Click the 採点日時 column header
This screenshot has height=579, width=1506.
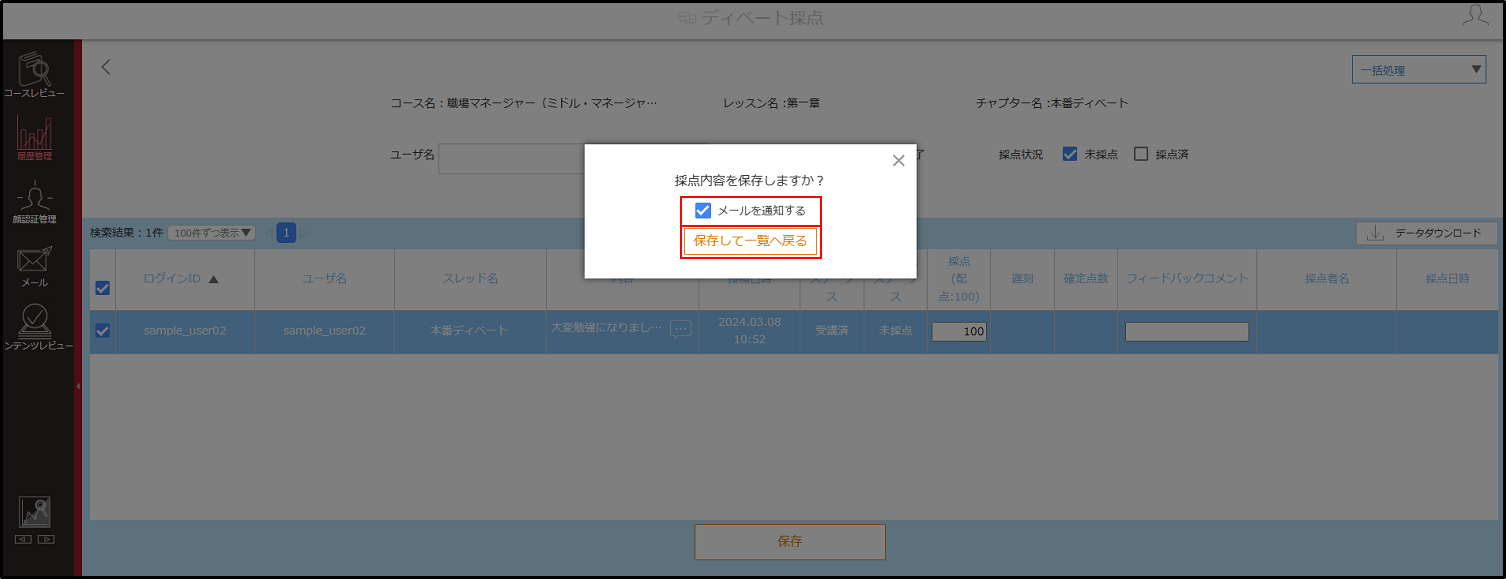[1447, 279]
